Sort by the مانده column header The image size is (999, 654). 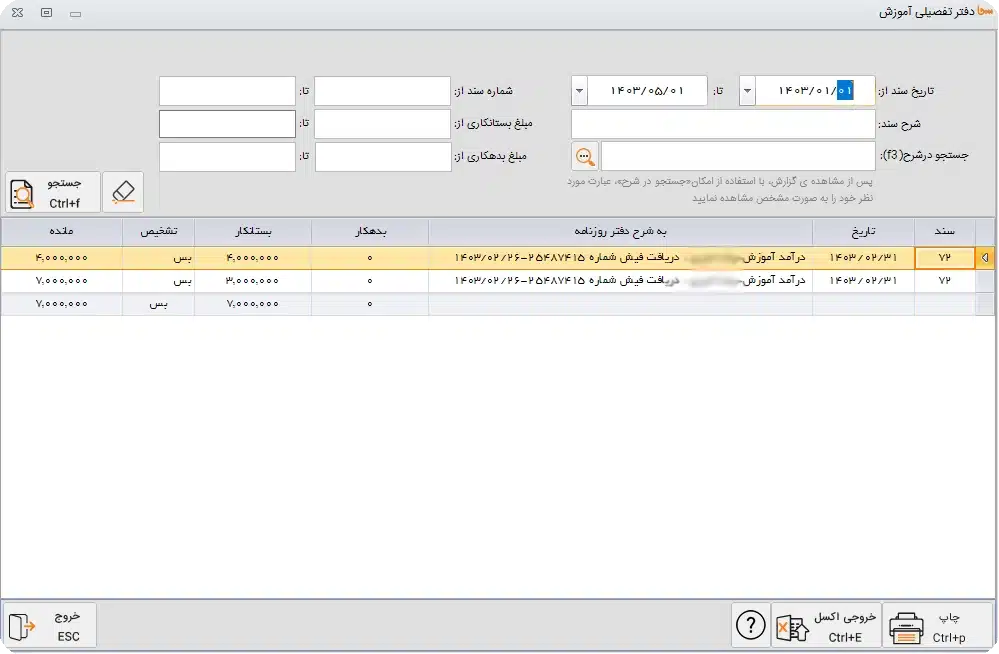62,231
